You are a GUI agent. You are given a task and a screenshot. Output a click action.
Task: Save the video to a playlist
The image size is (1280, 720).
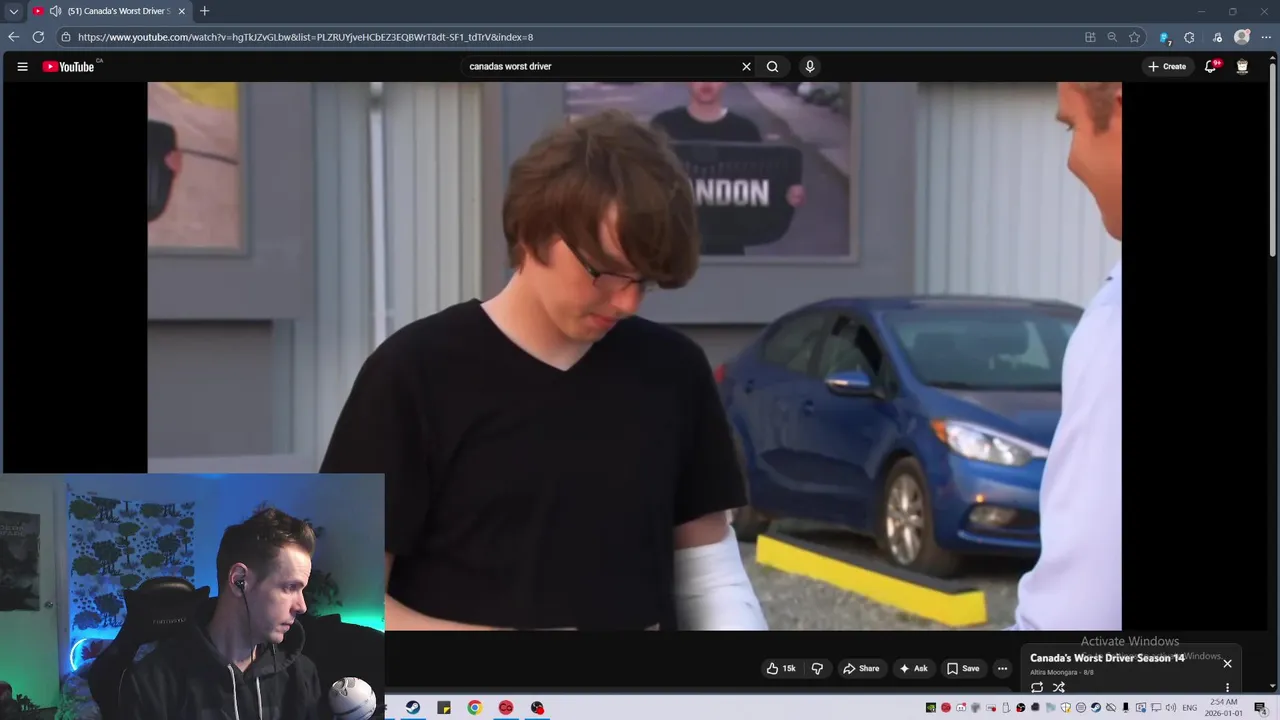click(963, 668)
